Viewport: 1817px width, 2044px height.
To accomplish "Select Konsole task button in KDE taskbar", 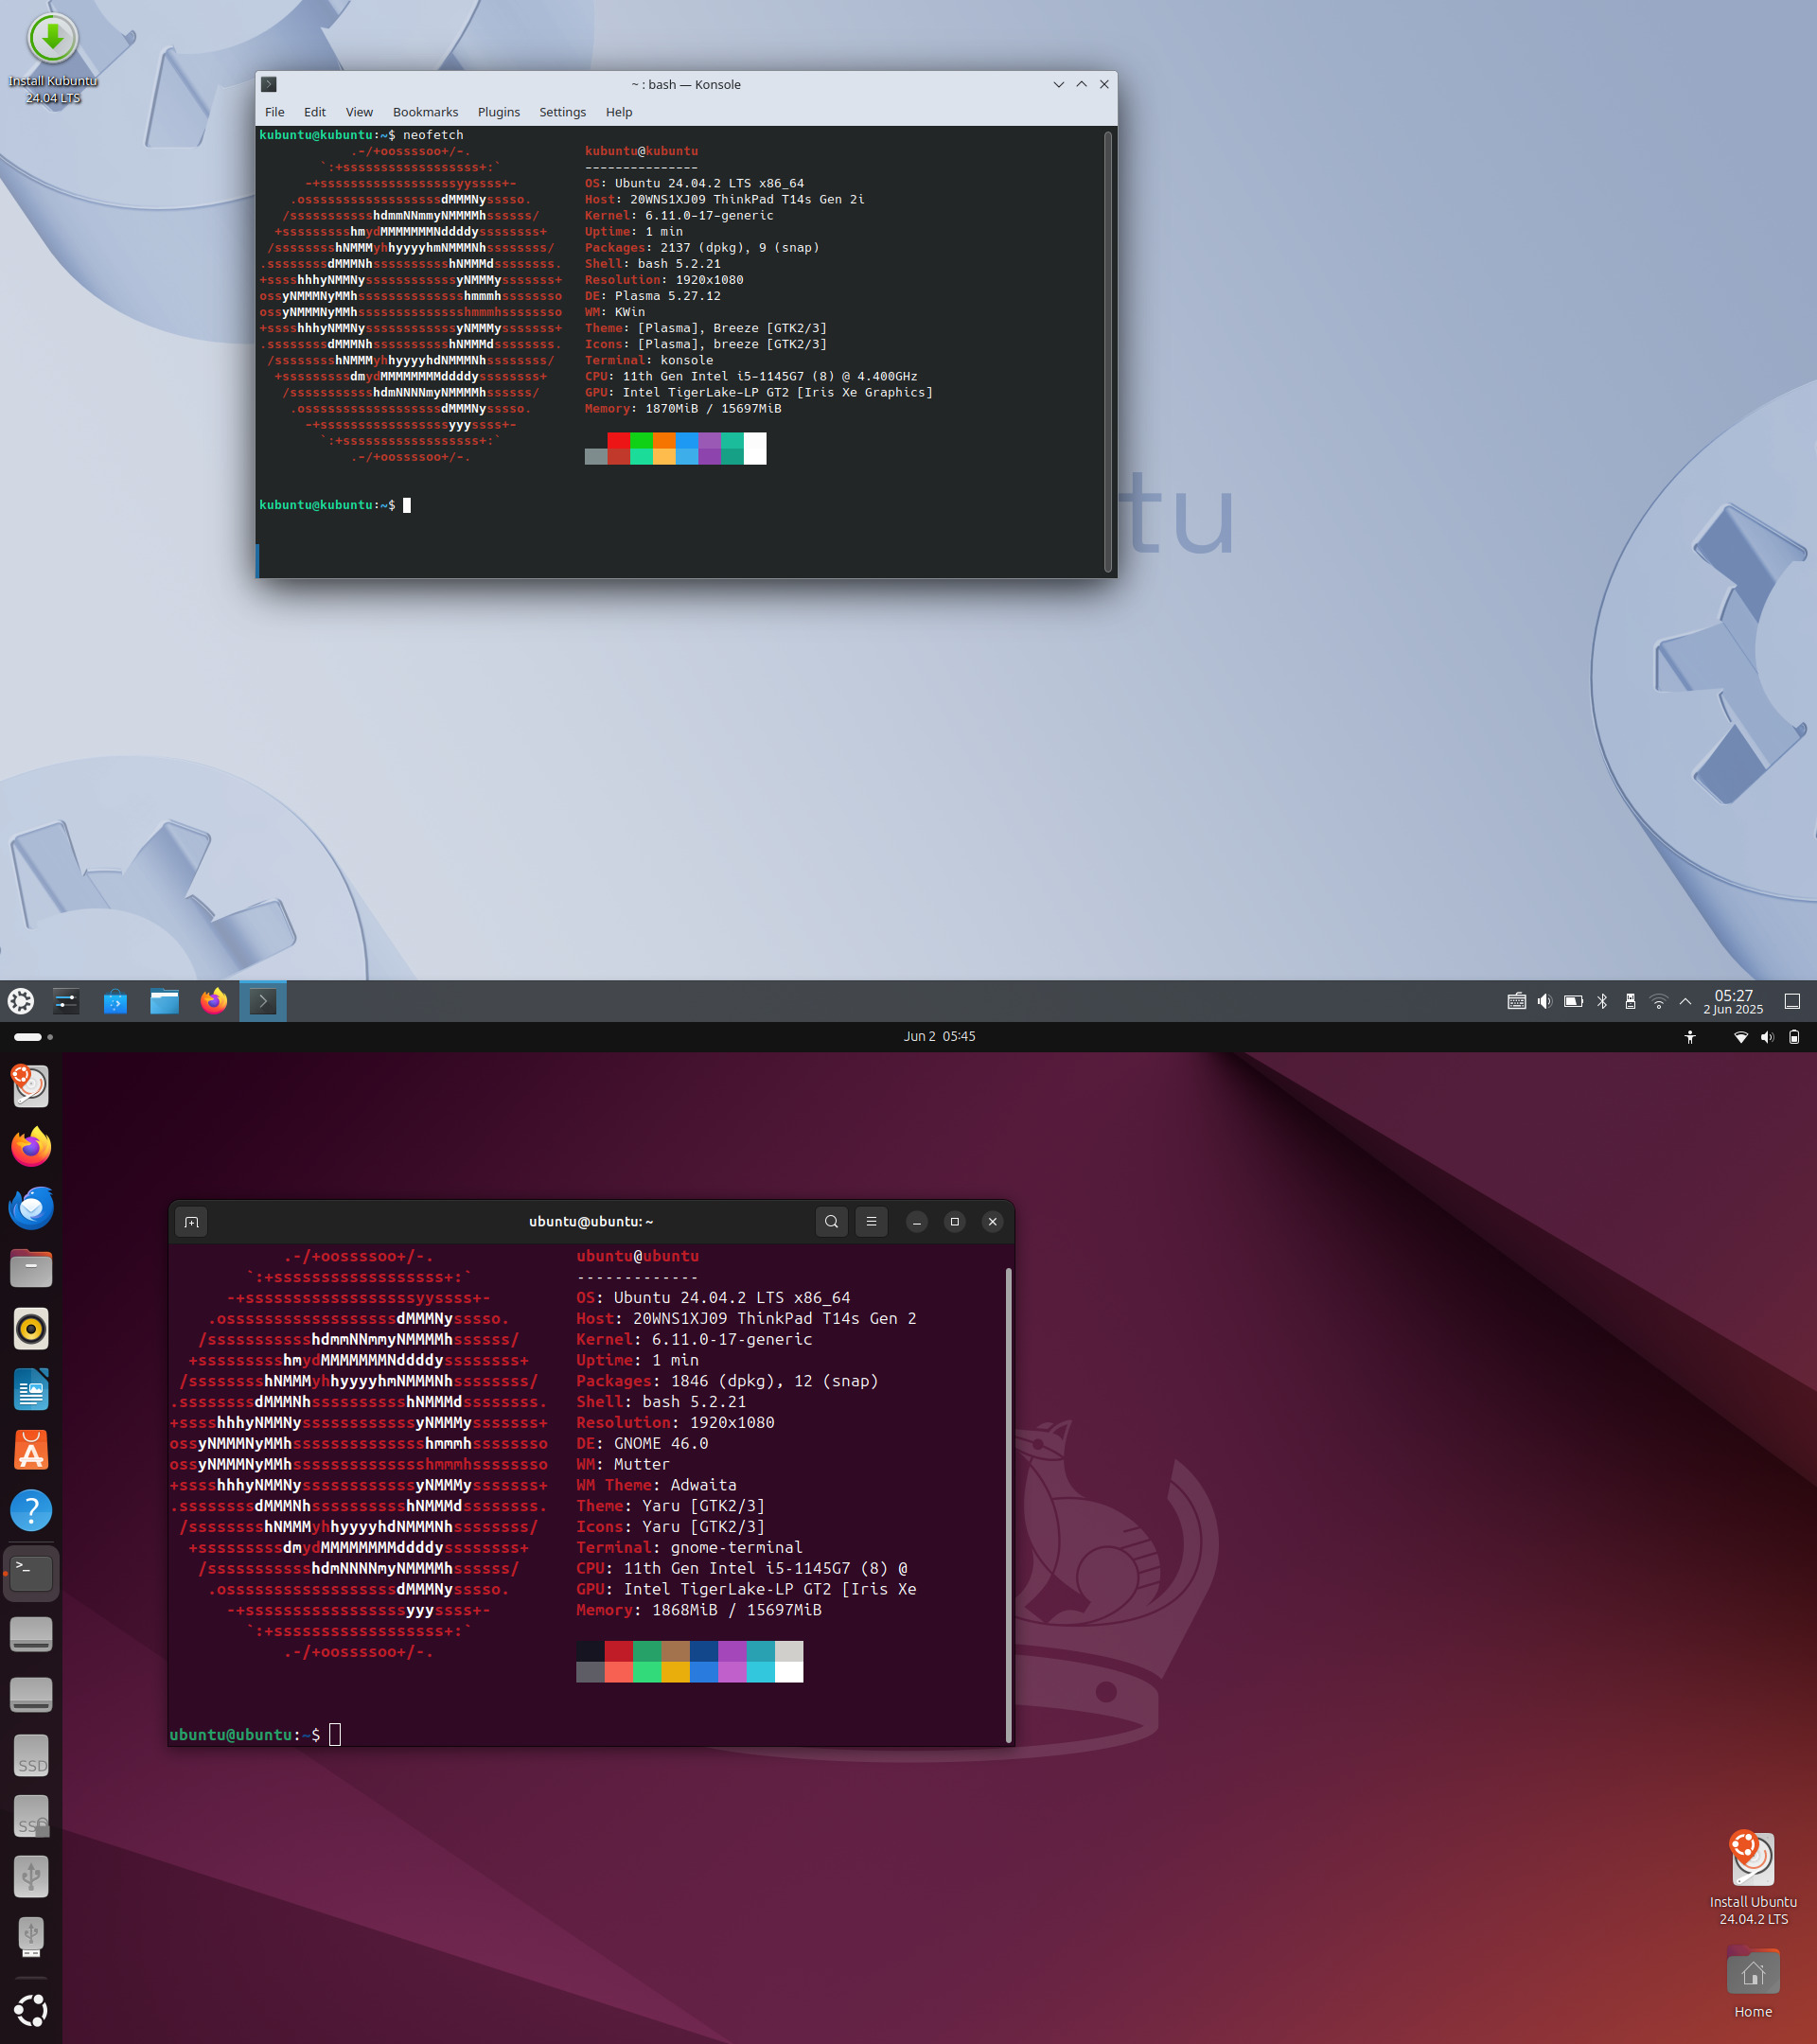I will pos(263,1001).
